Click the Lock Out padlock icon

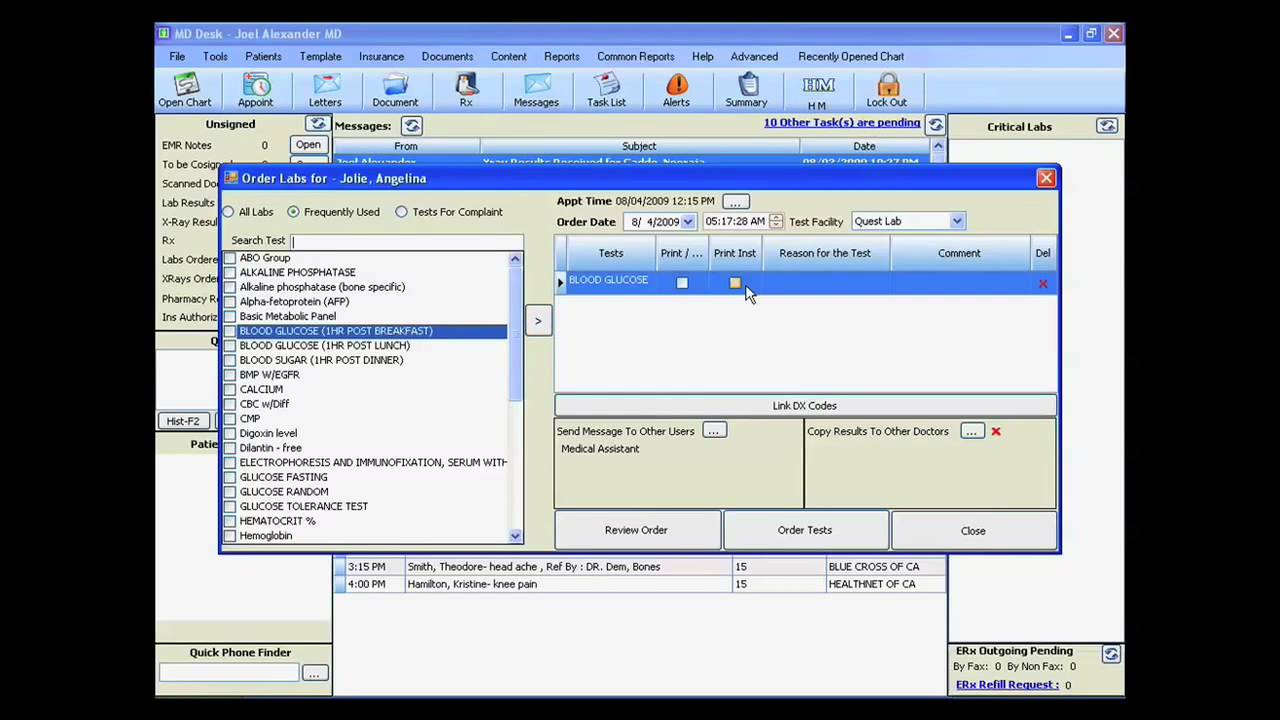887,90
